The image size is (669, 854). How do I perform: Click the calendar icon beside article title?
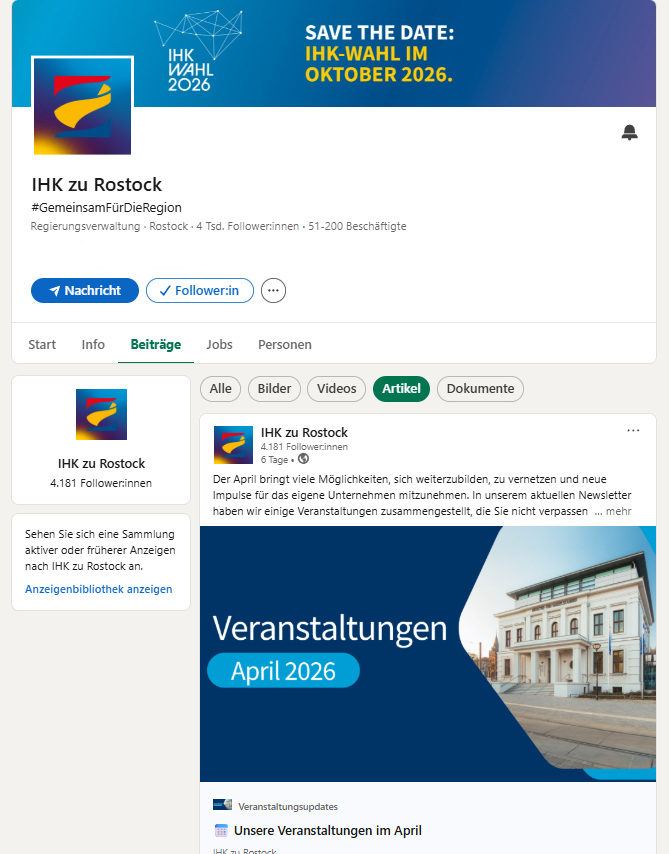tap(221, 831)
